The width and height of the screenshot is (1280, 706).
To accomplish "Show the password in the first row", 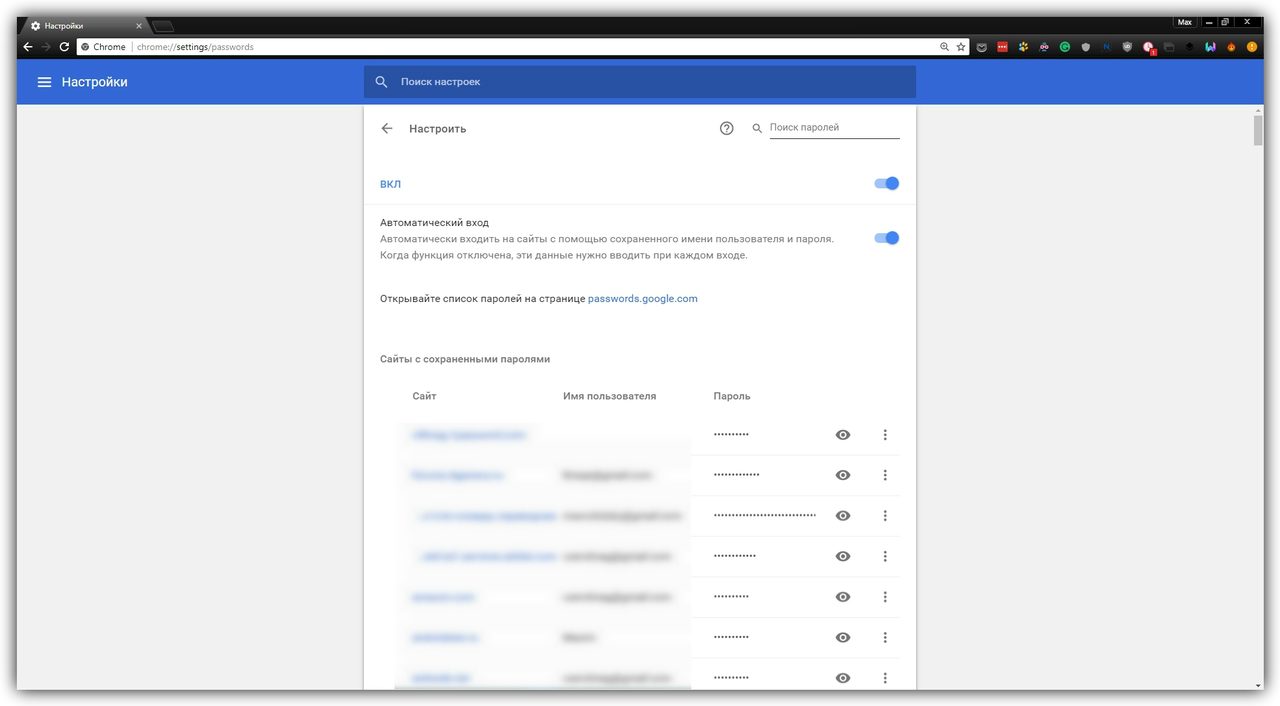I will tap(843, 435).
